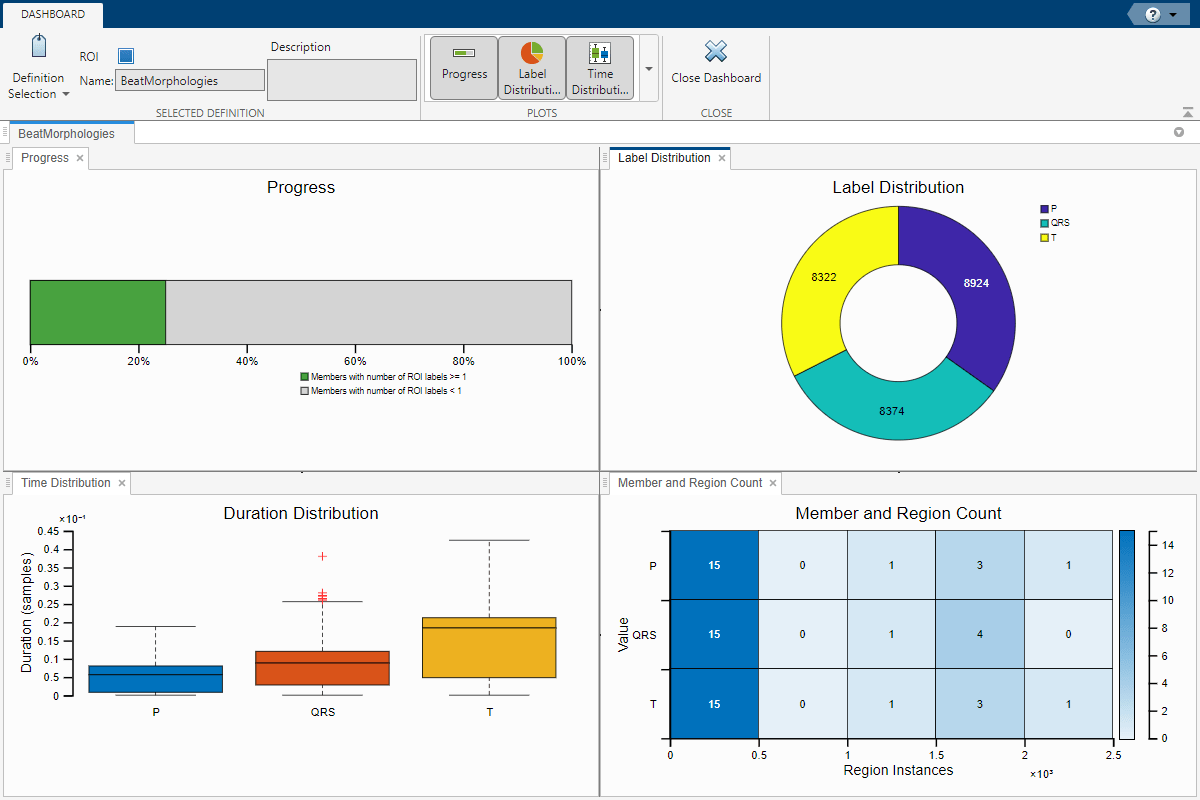Select the BeatMorphologies tab
The width and height of the screenshot is (1200, 800).
[x=70, y=131]
